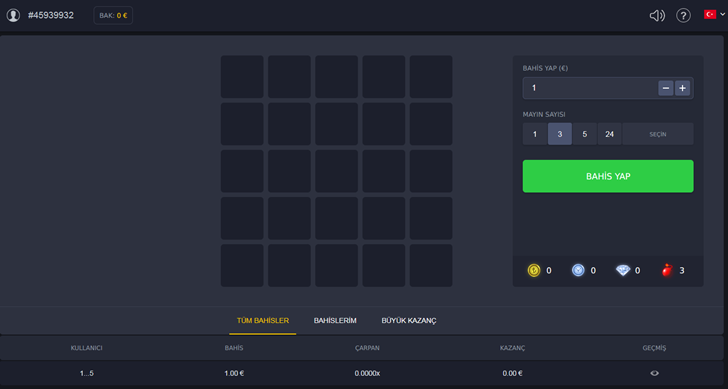Click the 0.00 € winnings value
728x389 pixels.
click(x=513, y=373)
